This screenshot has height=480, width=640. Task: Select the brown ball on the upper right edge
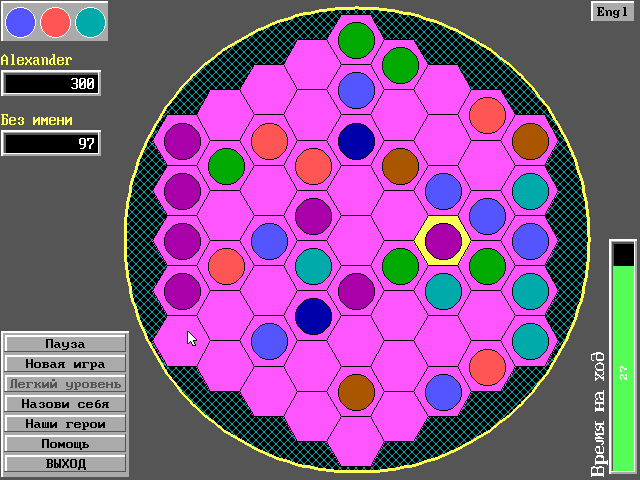pos(530,141)
